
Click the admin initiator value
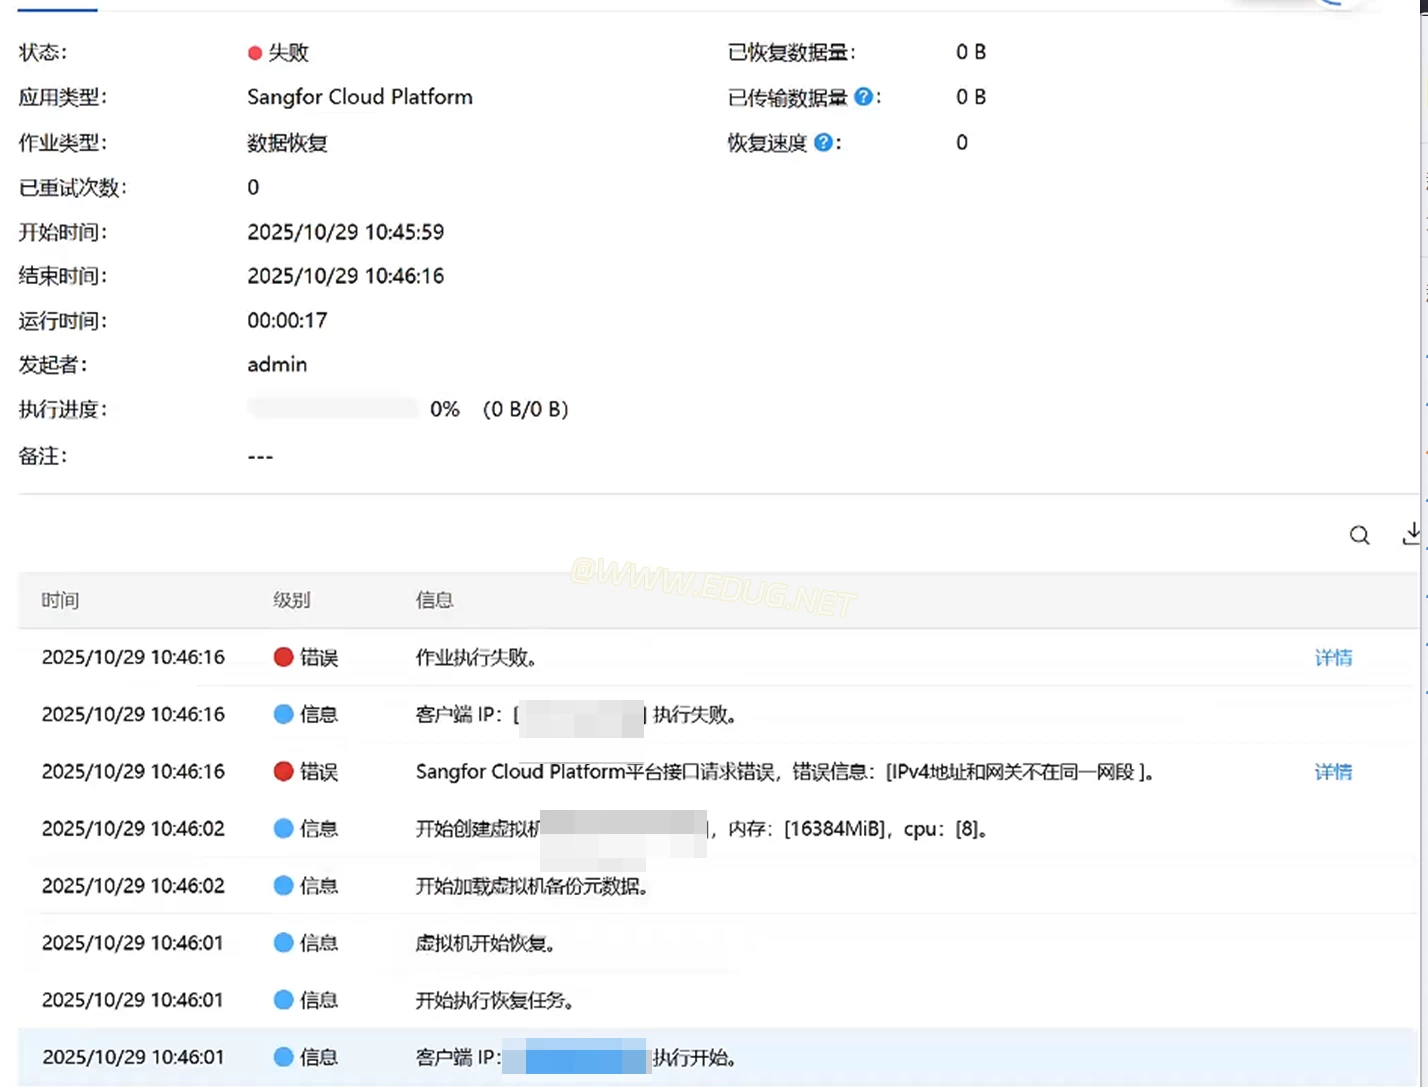click(x=277, y=365)
